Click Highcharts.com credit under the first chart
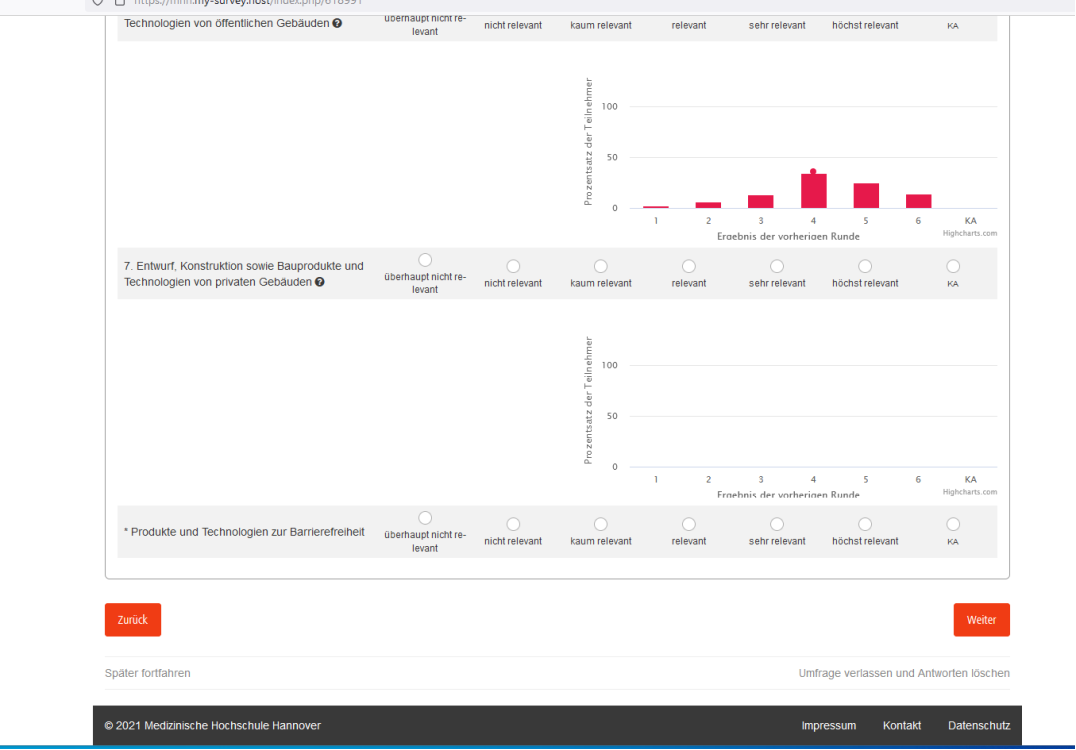This screenshot has height=750, width=1076. tap(969, 233)
